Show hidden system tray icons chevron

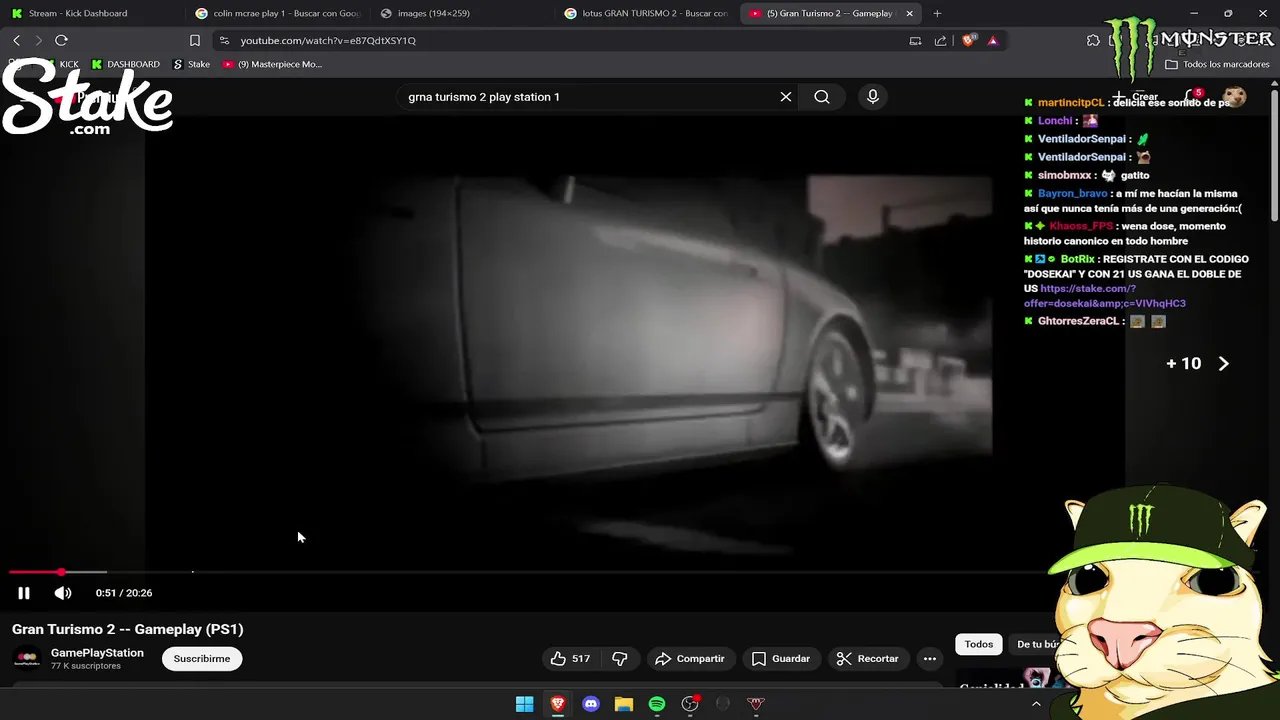pyautogui.click(x=1036, y=704)
